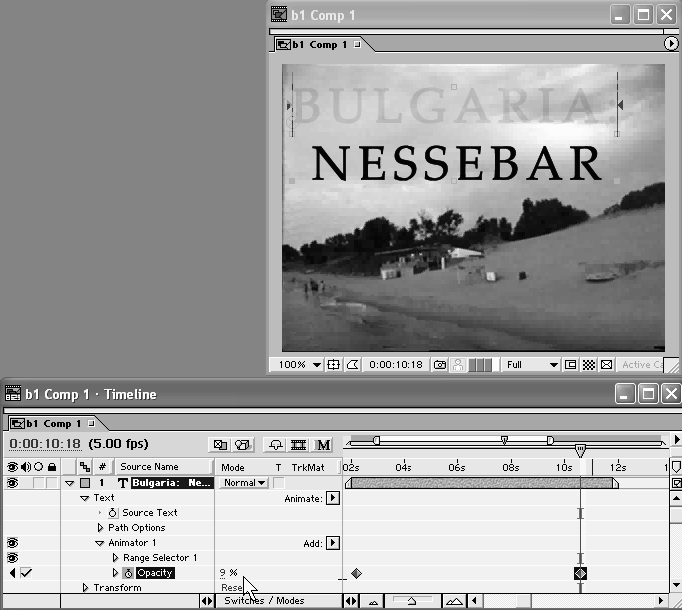The height and width of the screenshot is (610, 682).
Task: Hide the Bulgaria text layer with its eye icon
Action: [x=13, y=483]
